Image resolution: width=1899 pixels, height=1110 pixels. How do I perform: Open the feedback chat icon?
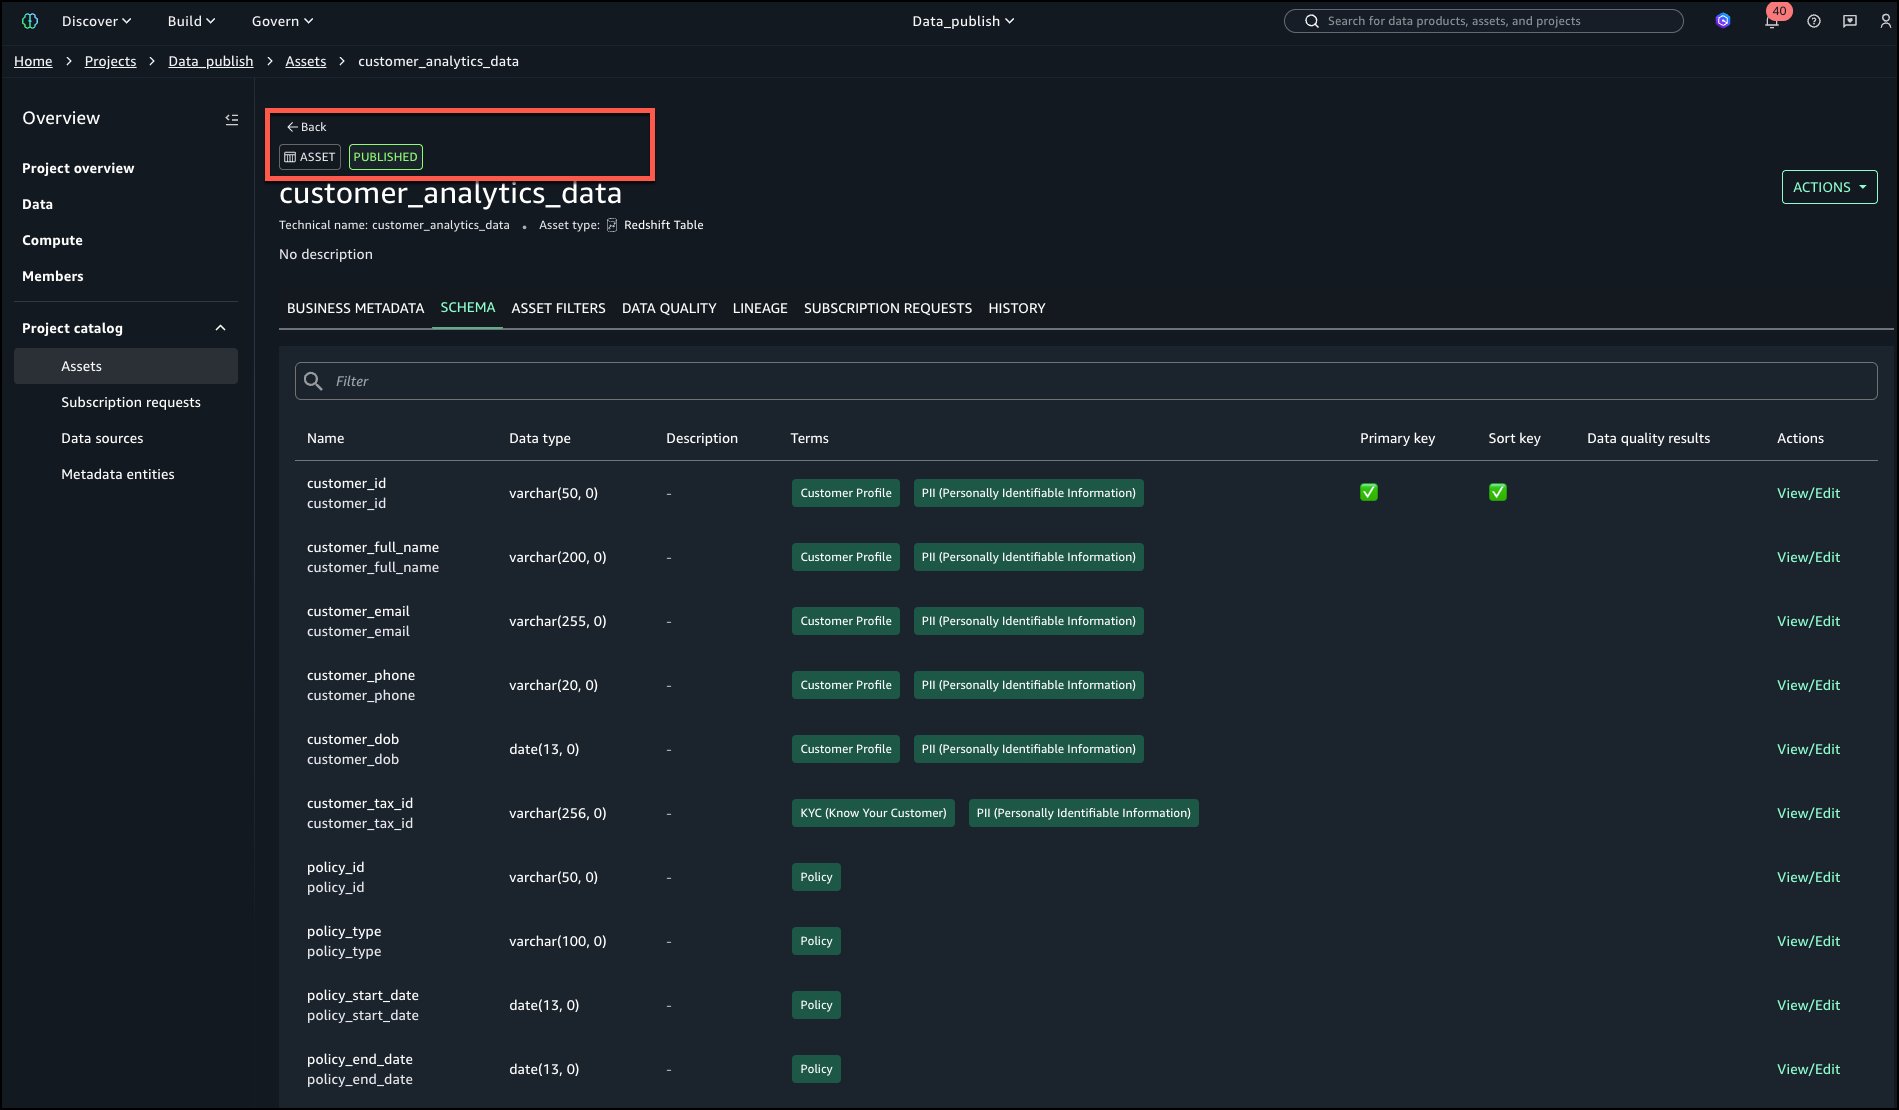pos(1849,21)
